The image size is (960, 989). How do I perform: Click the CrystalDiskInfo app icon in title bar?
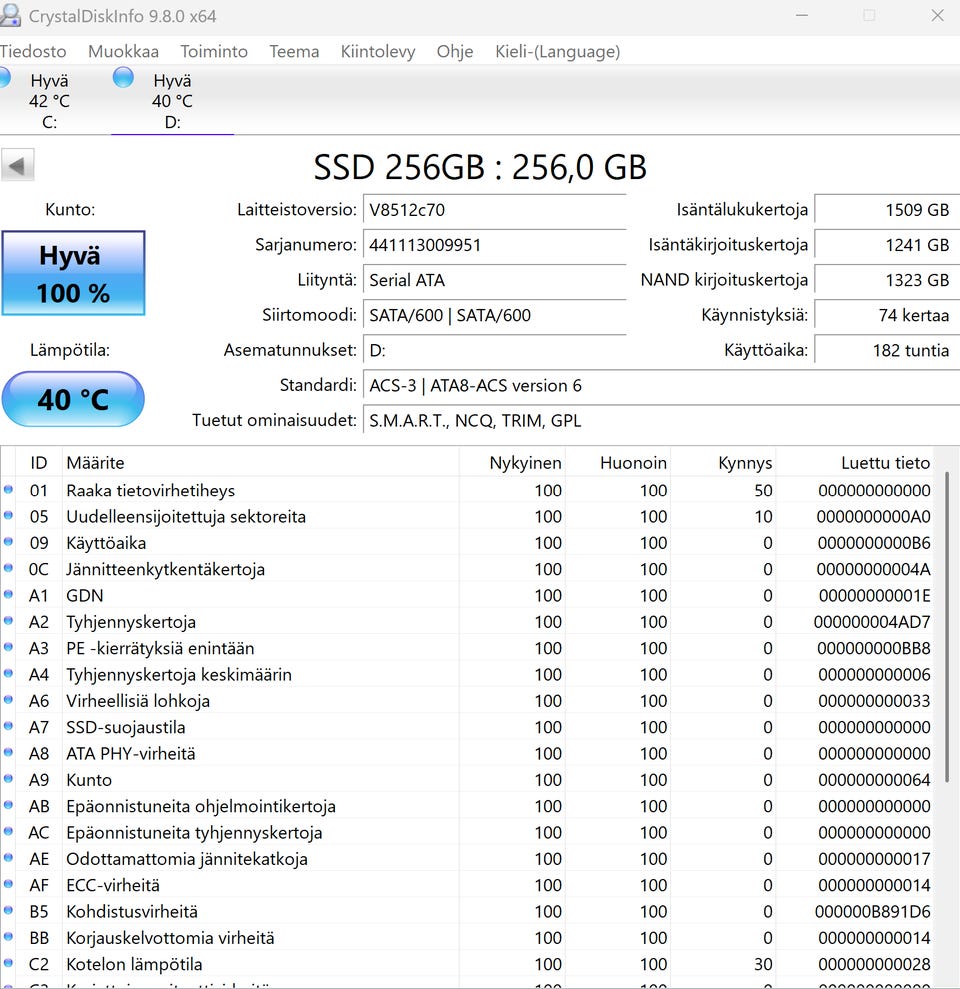(x=10, y=16)
